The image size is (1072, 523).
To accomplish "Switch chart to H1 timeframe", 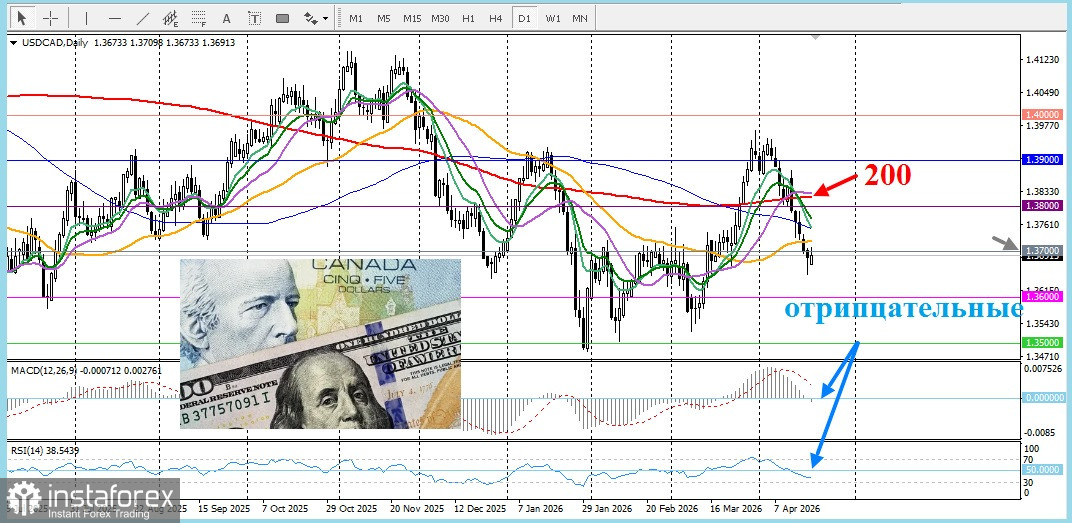I will pos(468,18).
